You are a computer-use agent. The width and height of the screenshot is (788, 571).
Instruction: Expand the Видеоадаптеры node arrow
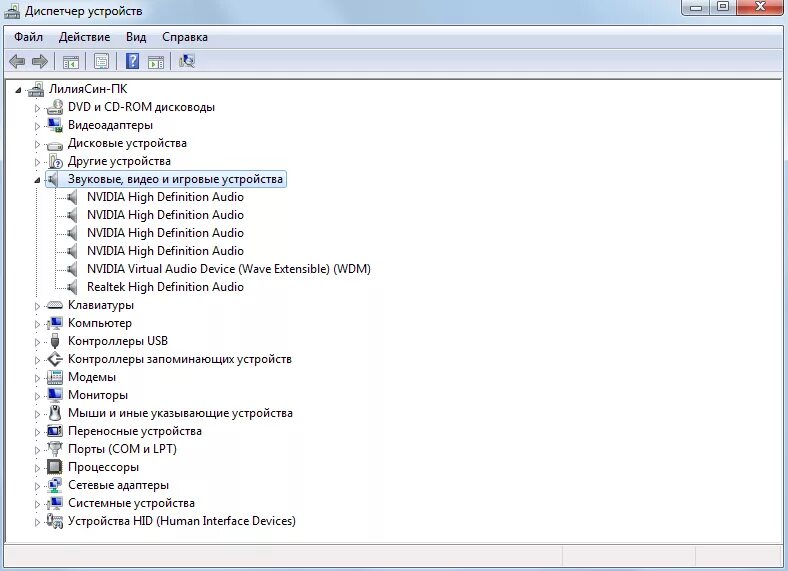point(37,126)
